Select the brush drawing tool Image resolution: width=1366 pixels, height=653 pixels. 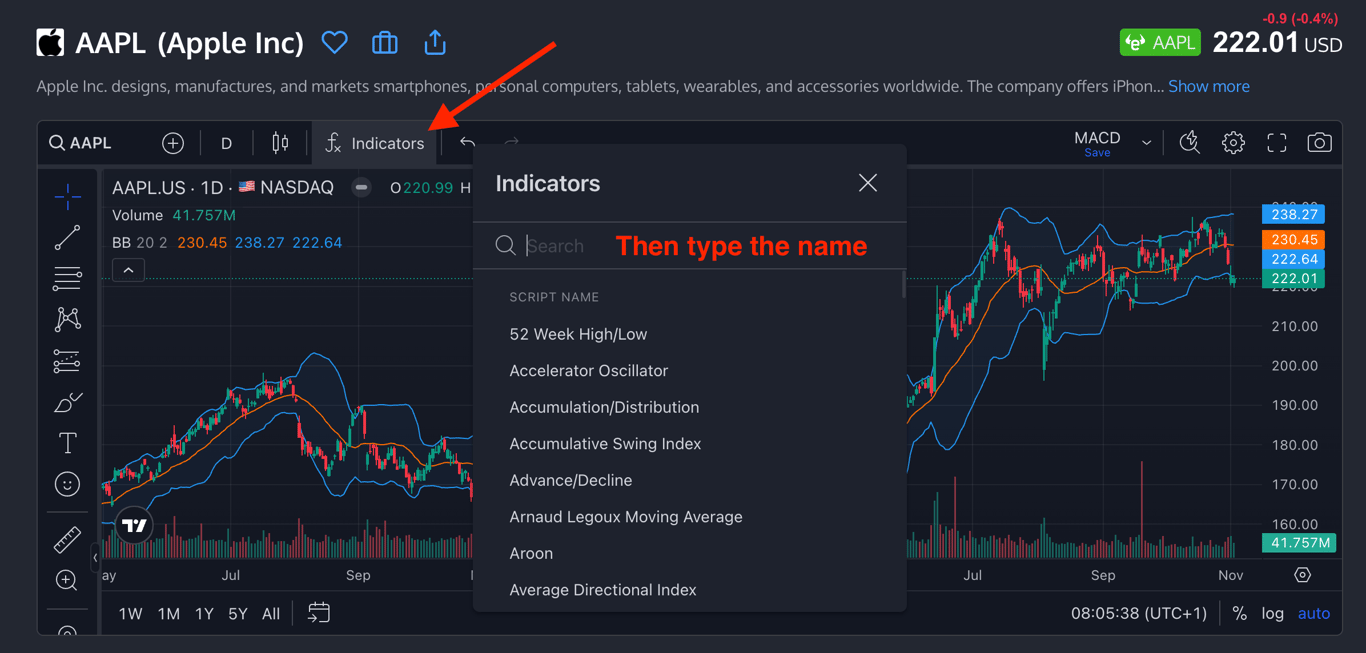click(x=68, y=402)
